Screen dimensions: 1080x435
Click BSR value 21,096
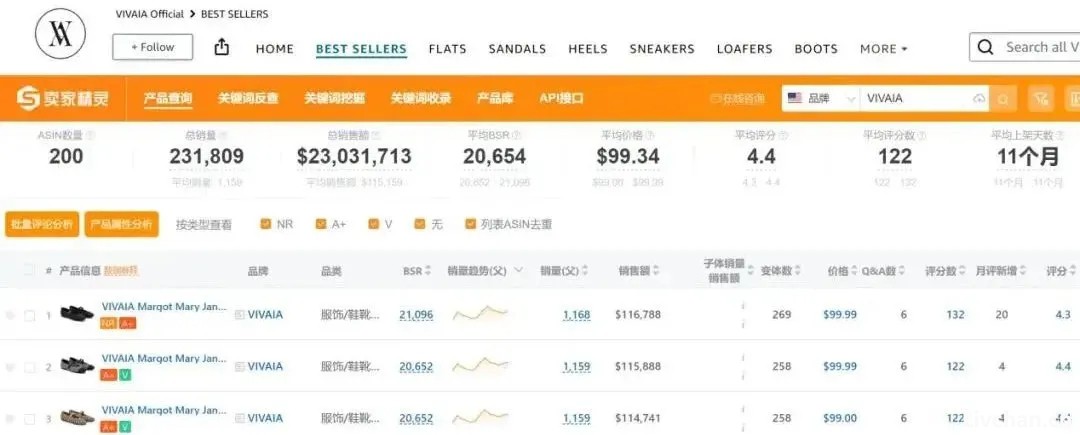click(x=416, y=315)
